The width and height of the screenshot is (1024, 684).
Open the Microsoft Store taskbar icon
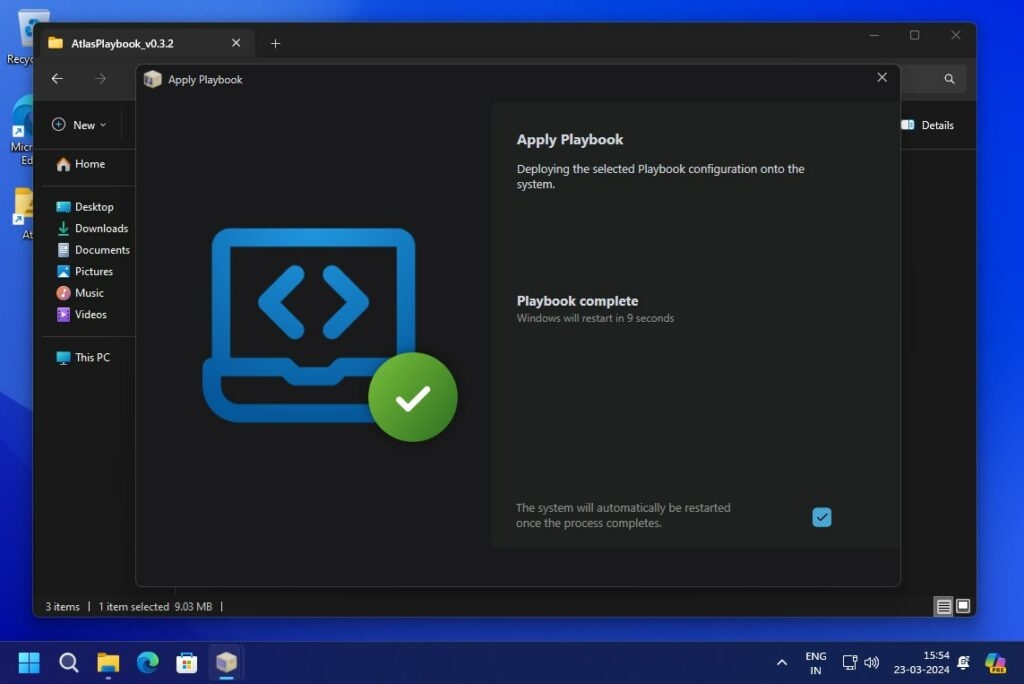tap(187, 662)
